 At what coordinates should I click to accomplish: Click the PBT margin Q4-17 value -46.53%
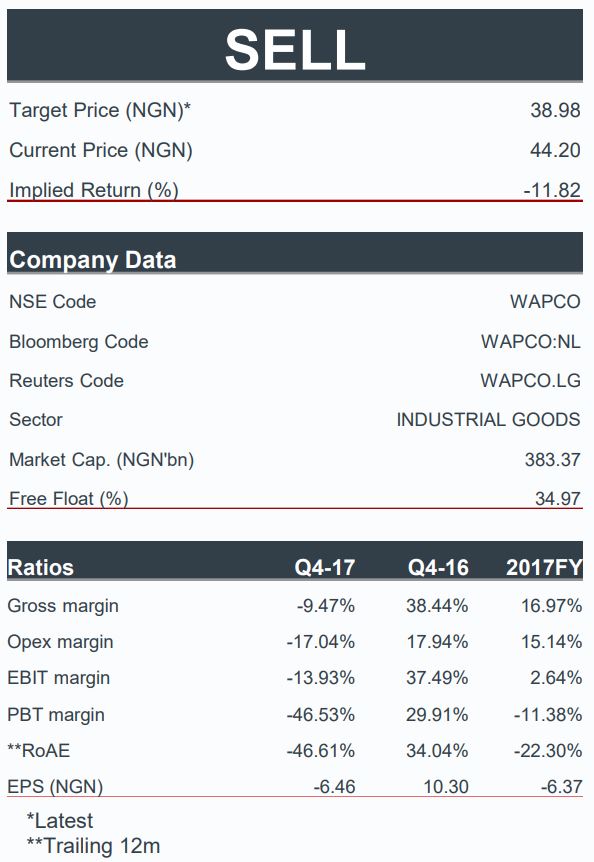point(320,715)
